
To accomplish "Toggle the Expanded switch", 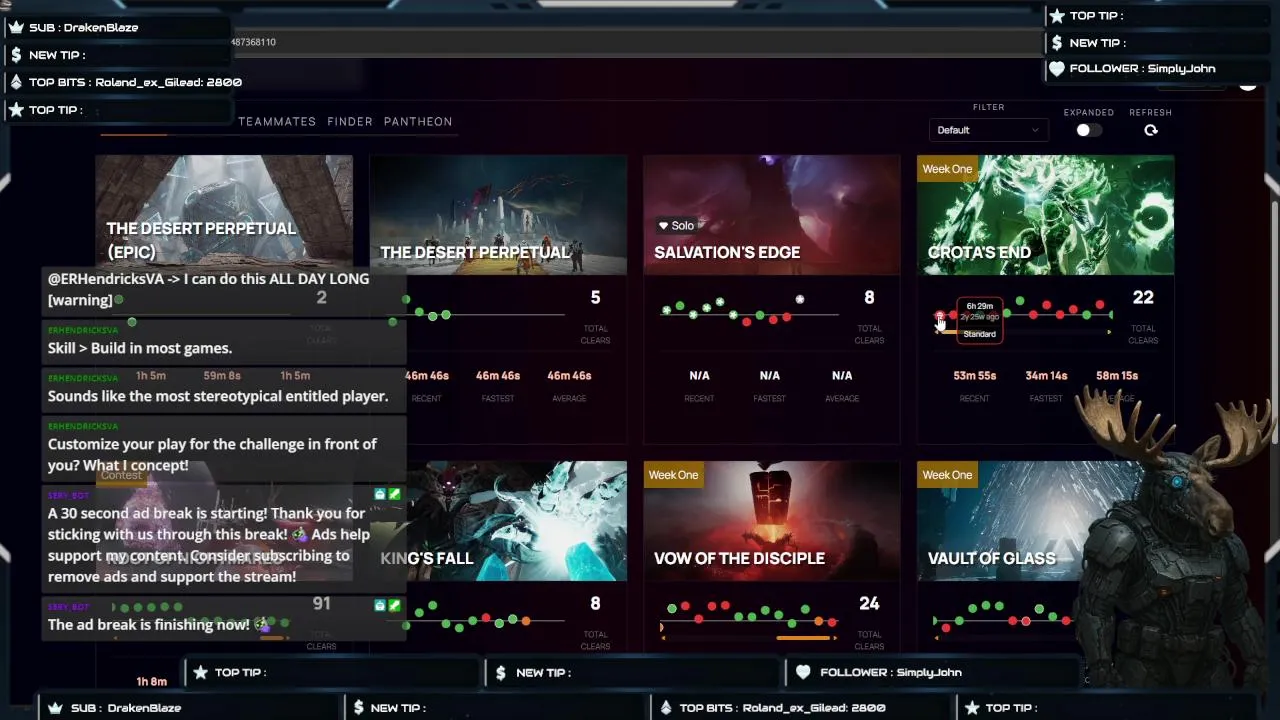I will tap(1088, 130).
